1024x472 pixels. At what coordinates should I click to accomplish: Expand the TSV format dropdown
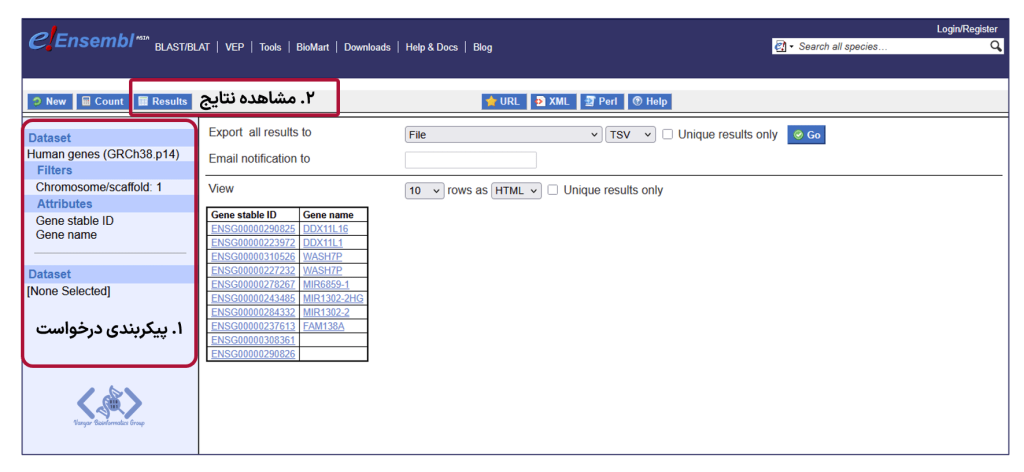point(630,134)
